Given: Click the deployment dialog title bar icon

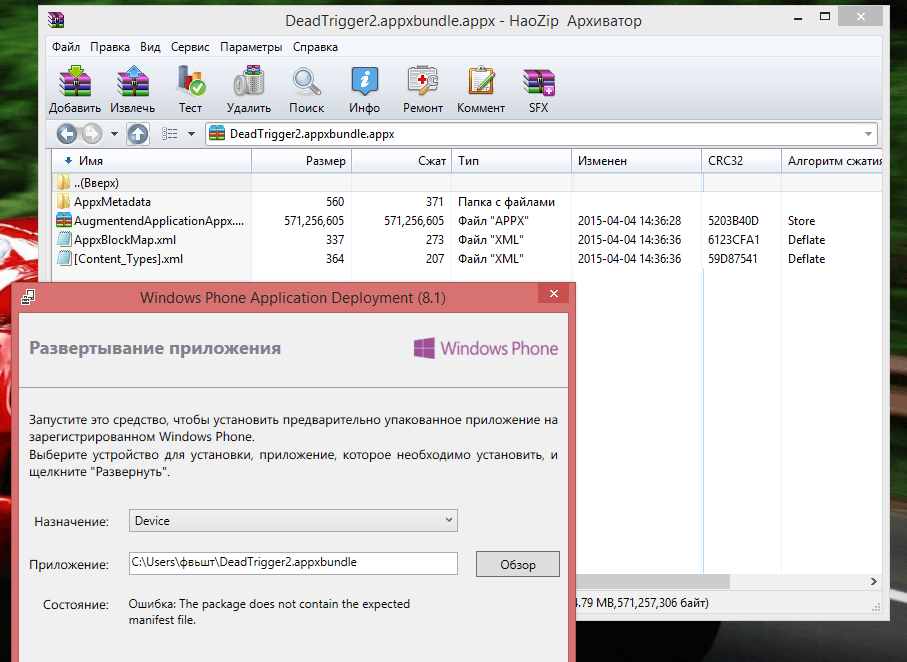Looking at the screenshot, I should 28,297.
